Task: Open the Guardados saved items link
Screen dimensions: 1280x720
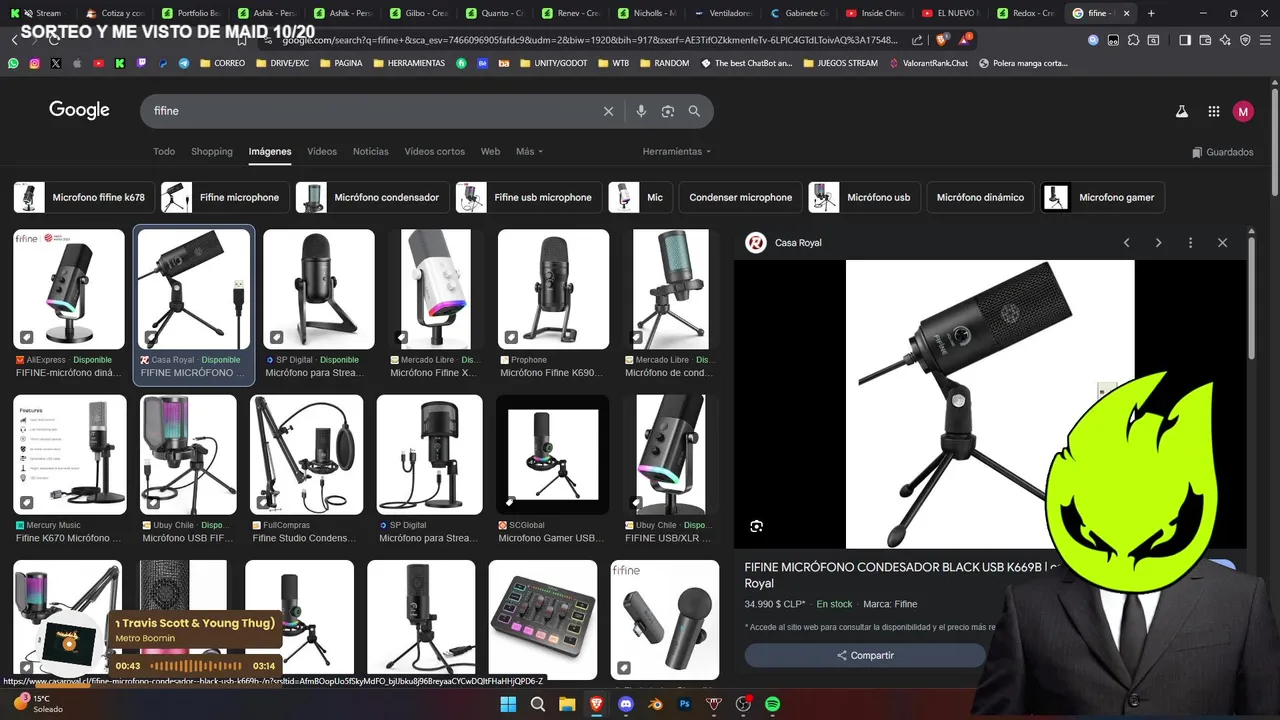Action: point(1222,152)
